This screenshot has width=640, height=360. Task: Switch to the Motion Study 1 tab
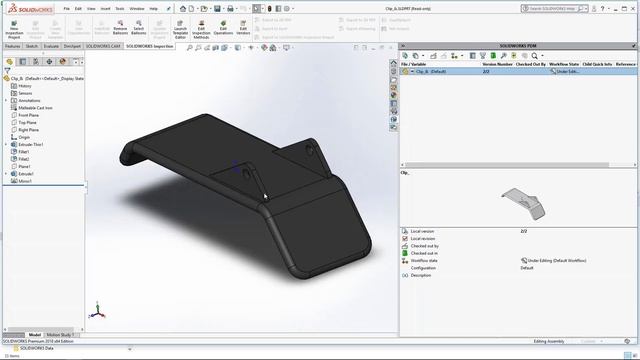pyautogui.click(x=60, y=335)
